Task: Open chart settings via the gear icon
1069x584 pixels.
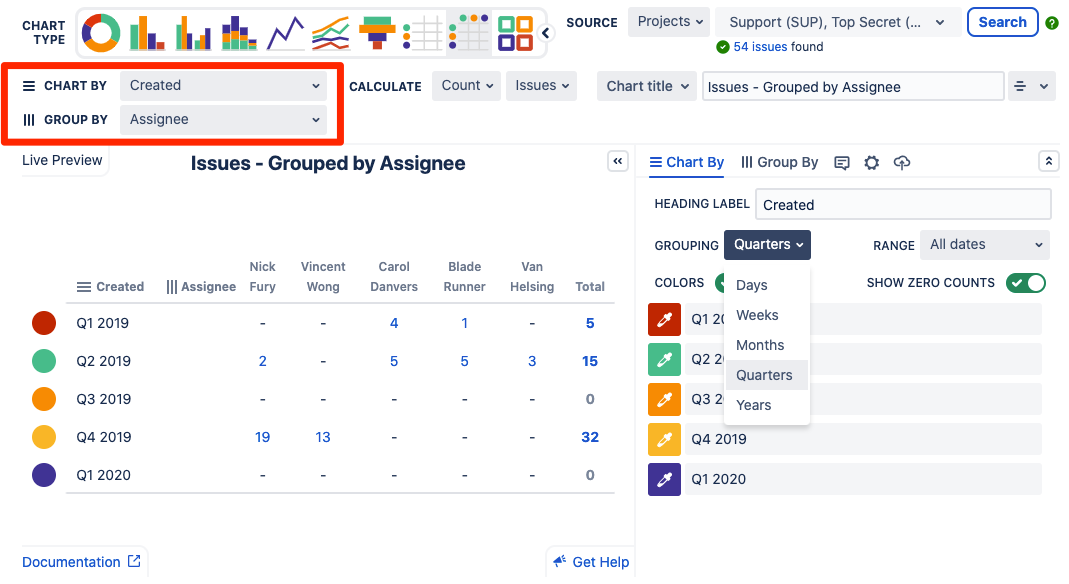Action: pyautogui.click(x=871, y=162)
